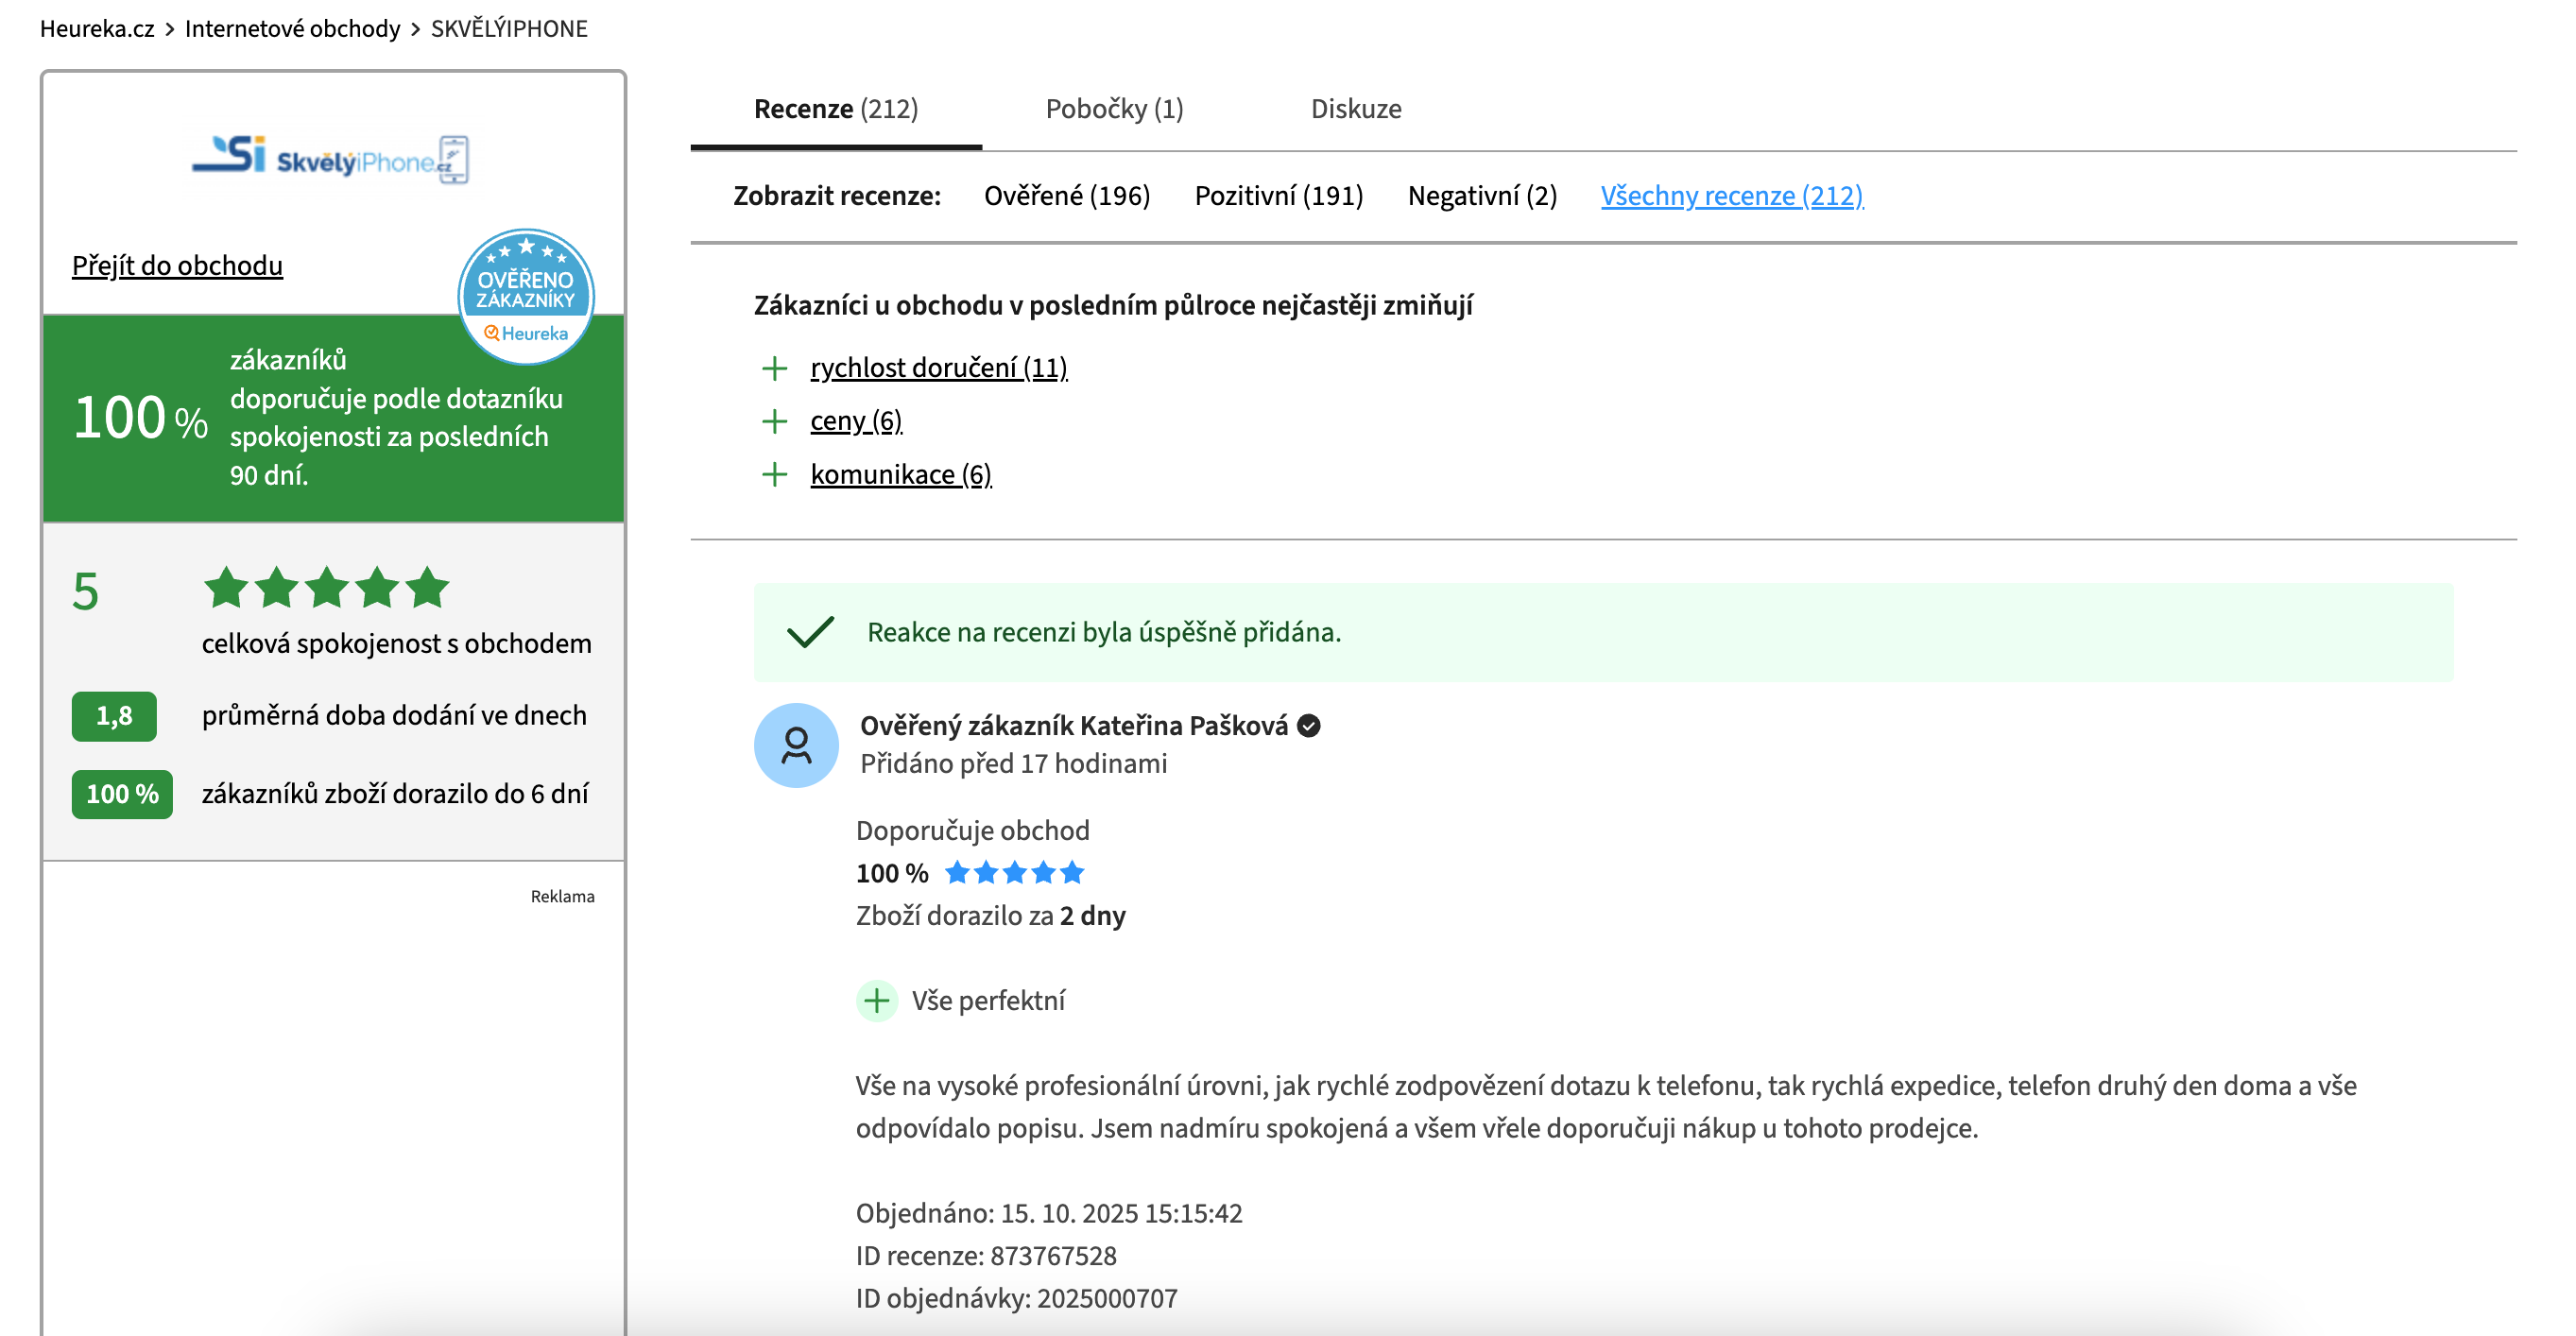Screen dimensions: 2576x1336
Task: Click the Ověřeno zákazníky Heureka badge
Action: (x=526, y=296)
